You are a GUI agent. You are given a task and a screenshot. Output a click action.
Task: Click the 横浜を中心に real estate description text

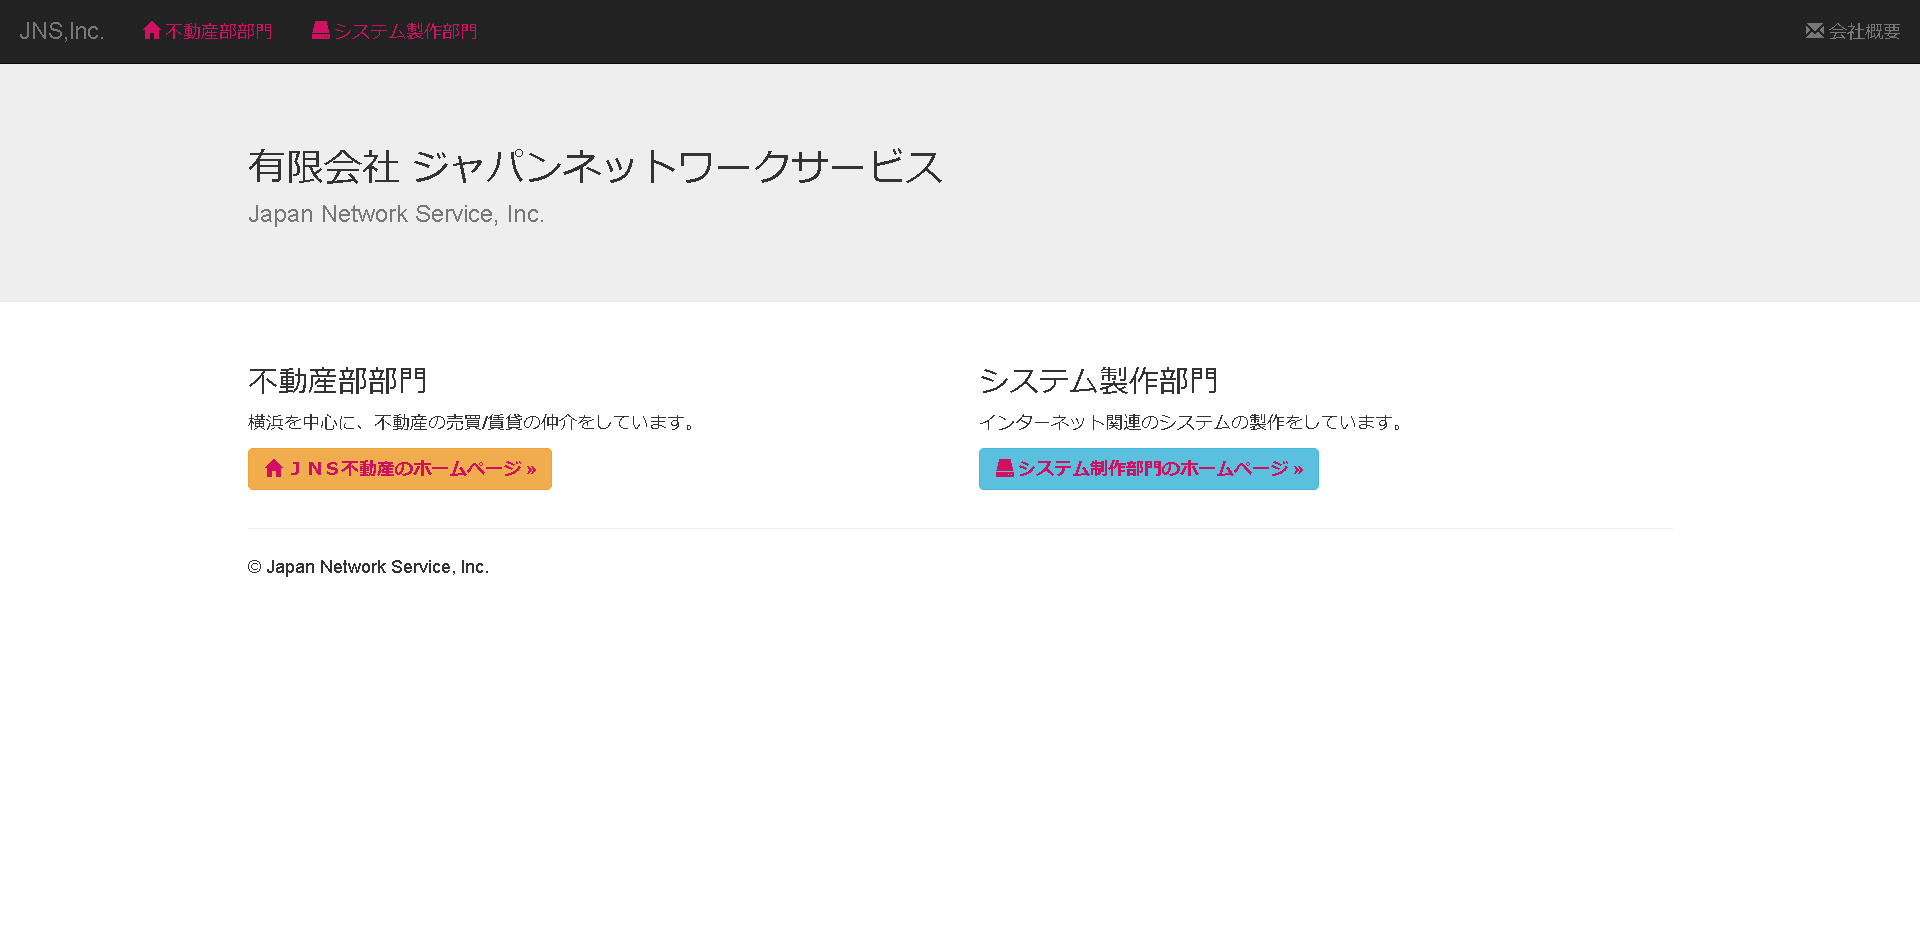click(x=472, y=422)
